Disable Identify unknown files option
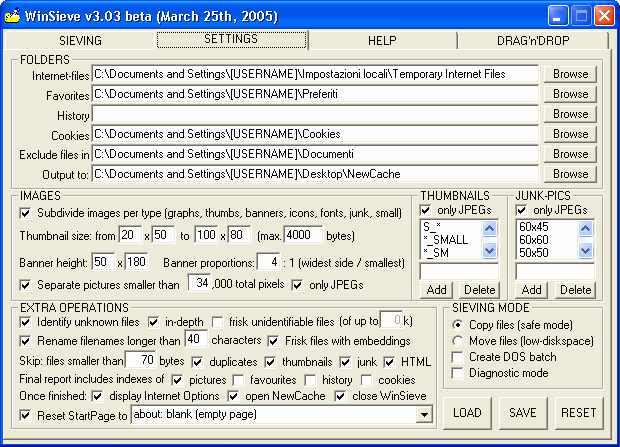The width and height of the screenshot is (620, 447). 25,322
